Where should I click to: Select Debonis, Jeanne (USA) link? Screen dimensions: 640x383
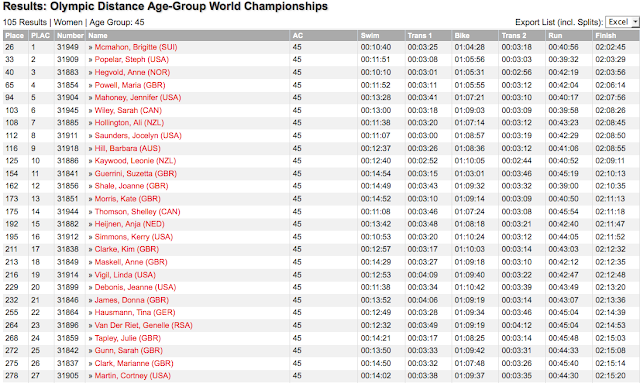pos(135,287)
